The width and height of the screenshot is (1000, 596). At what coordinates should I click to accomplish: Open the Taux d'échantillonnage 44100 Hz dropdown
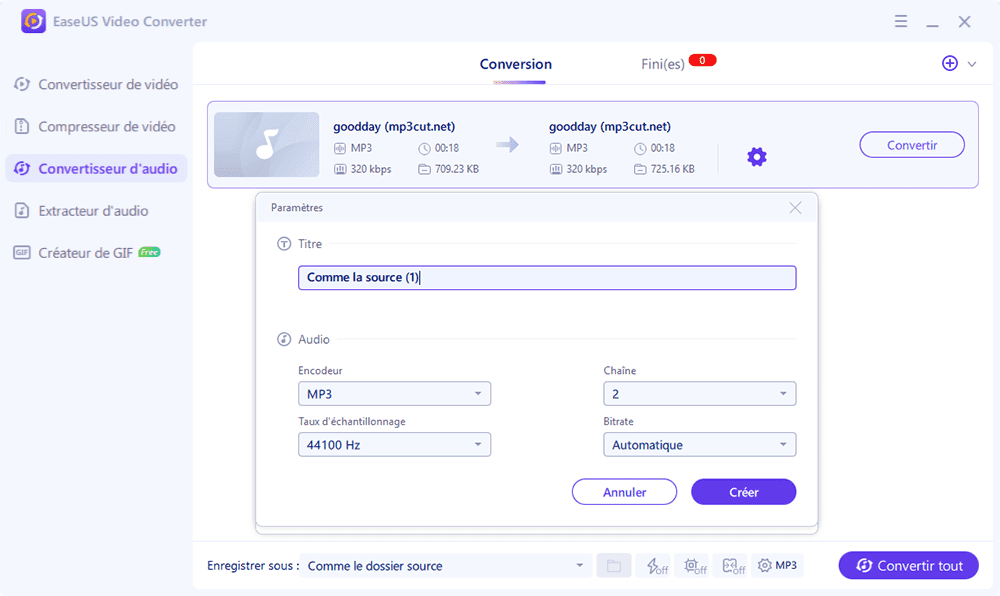(x=394, y=445)
